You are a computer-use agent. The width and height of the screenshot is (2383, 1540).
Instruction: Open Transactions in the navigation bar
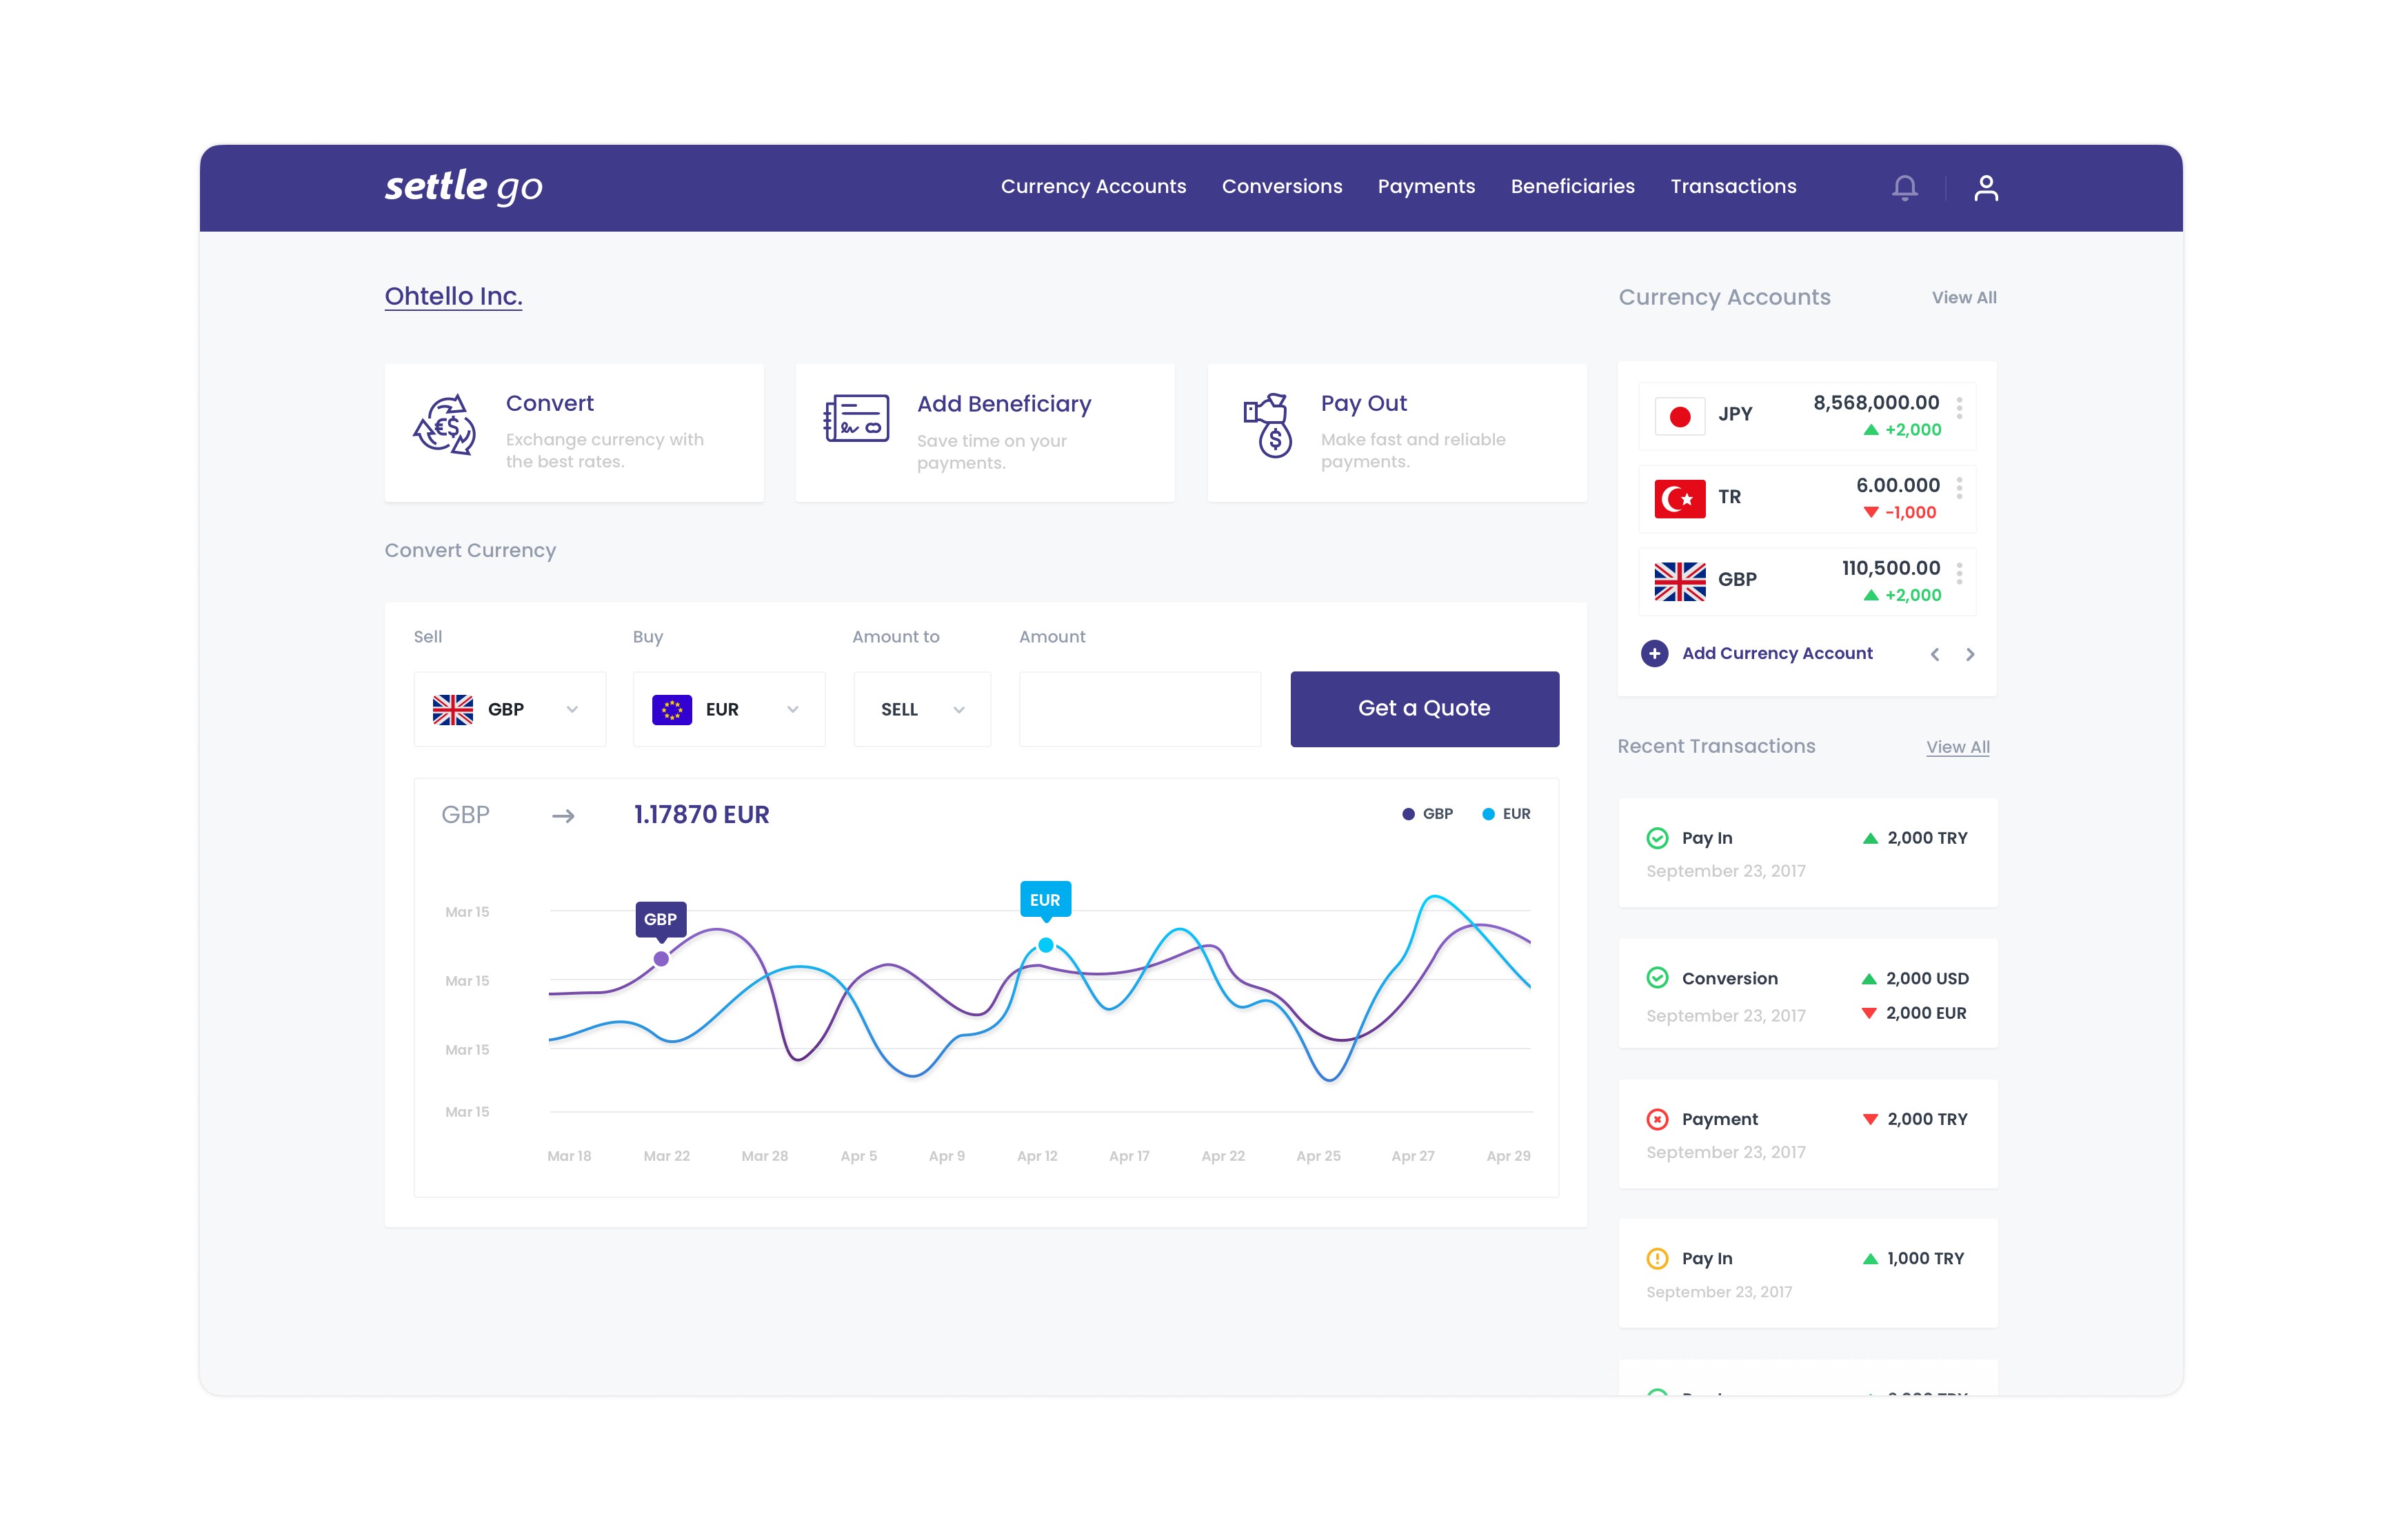(1733, 187)
